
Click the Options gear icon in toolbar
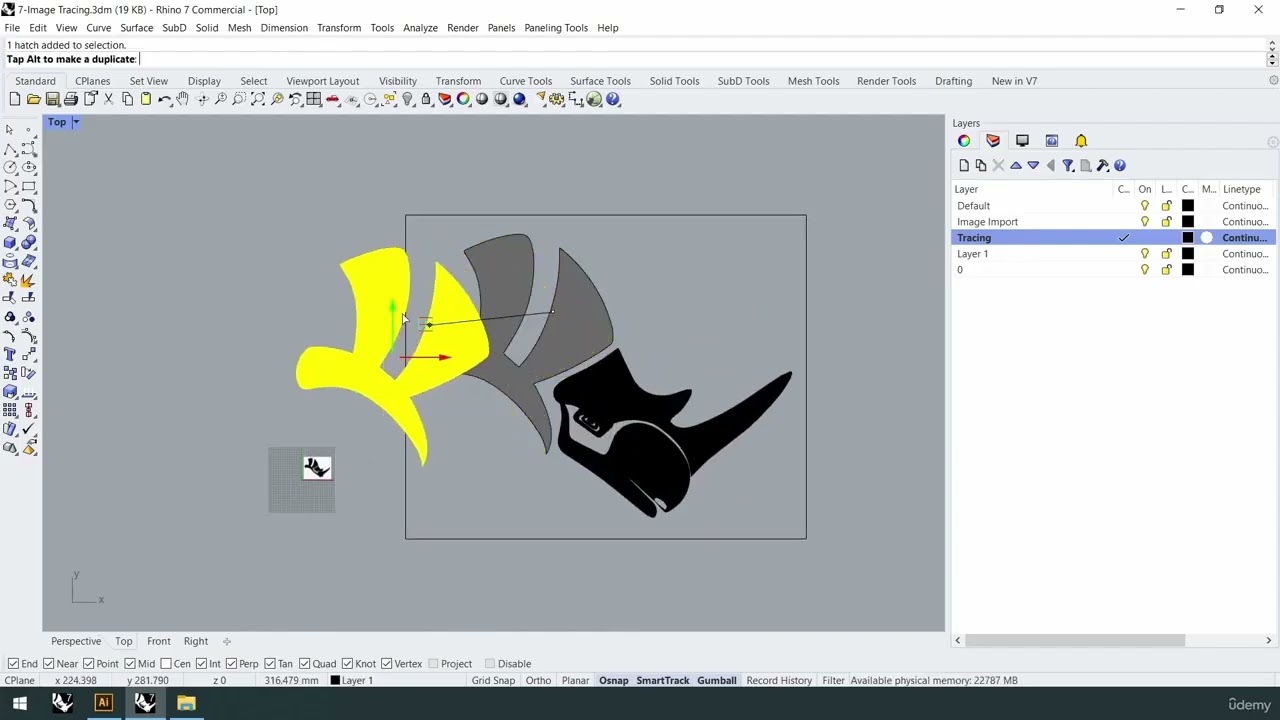coord(557,99)
